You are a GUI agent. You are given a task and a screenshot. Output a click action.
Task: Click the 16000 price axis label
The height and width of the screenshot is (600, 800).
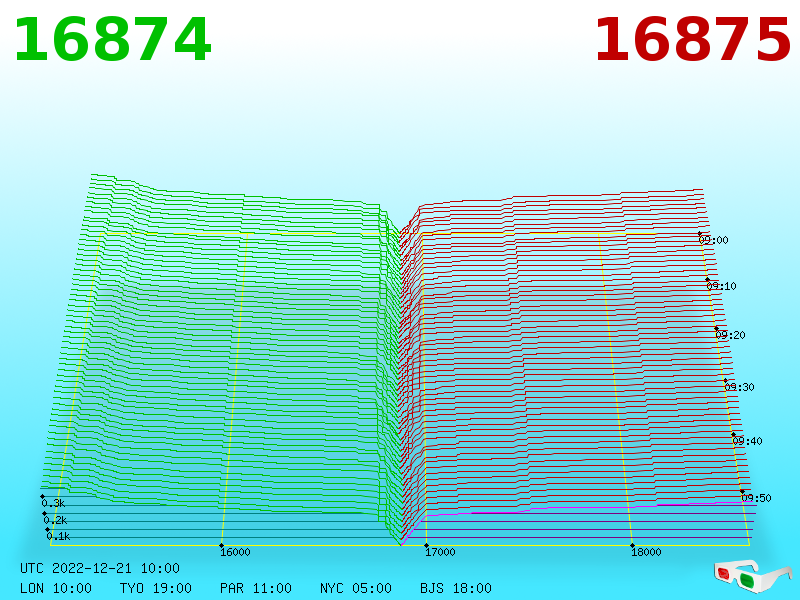[x=235, y=552]
